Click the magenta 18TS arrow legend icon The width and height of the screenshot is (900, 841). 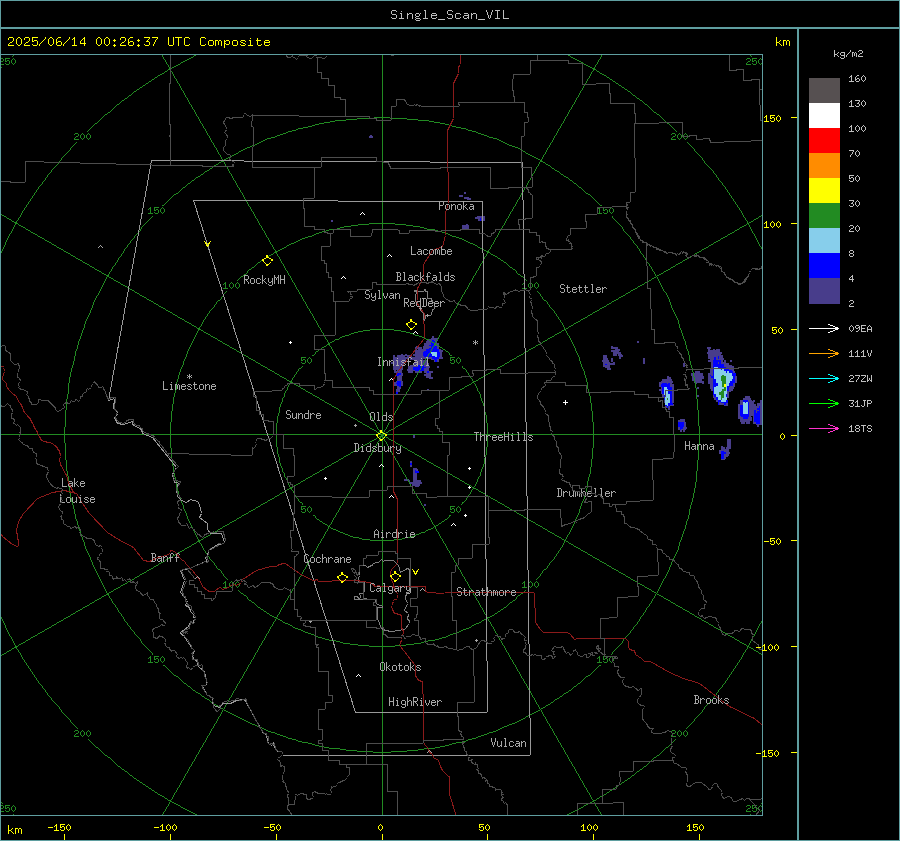(824, 428)
